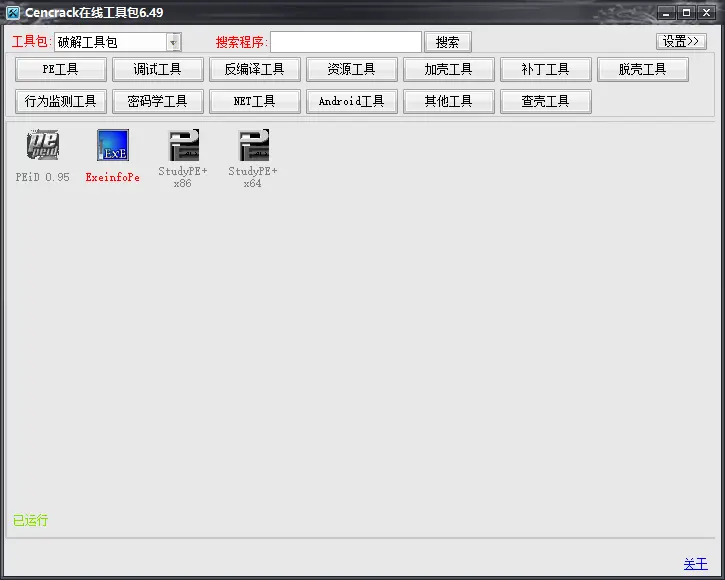Click the 搜索 button
This screenshot has height=580, width=725.
[448, 42]
